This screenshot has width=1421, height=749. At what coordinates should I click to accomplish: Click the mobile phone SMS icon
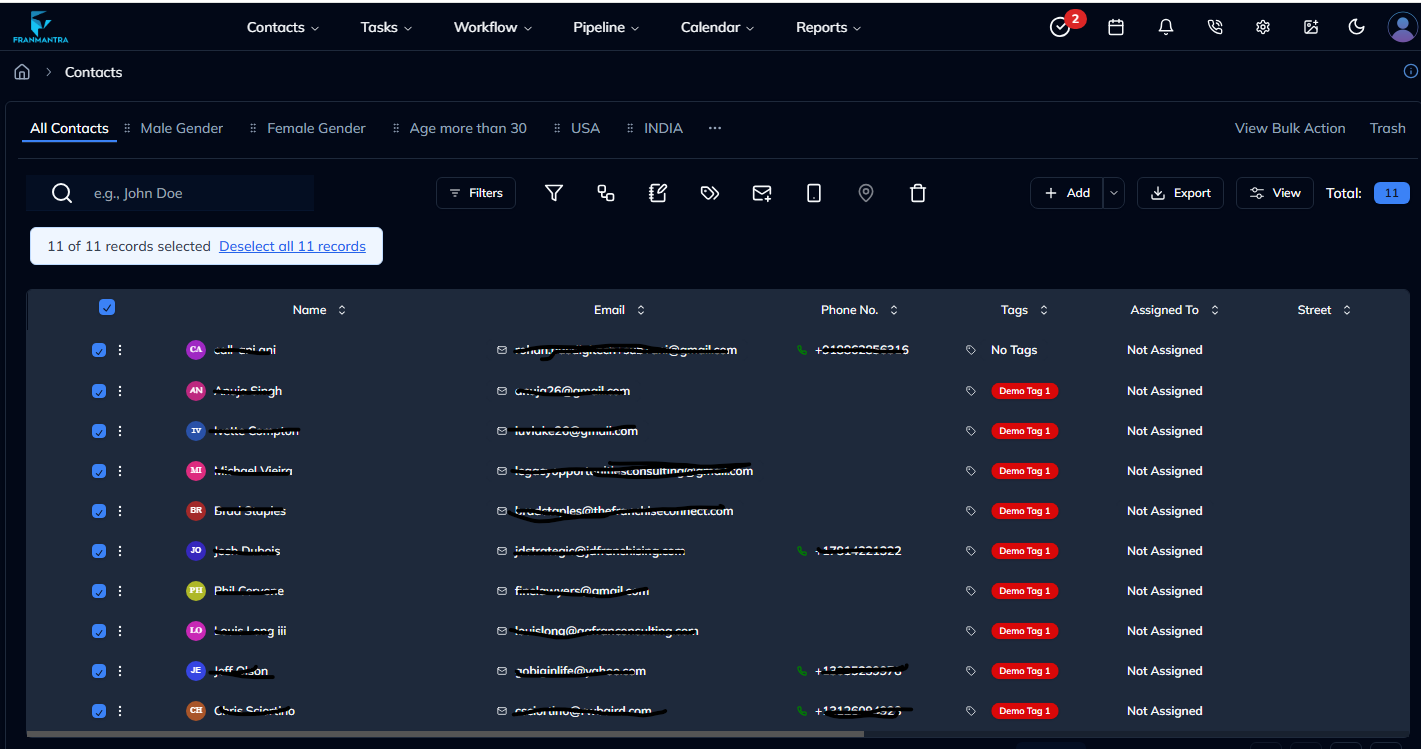(x=814, y=193)
